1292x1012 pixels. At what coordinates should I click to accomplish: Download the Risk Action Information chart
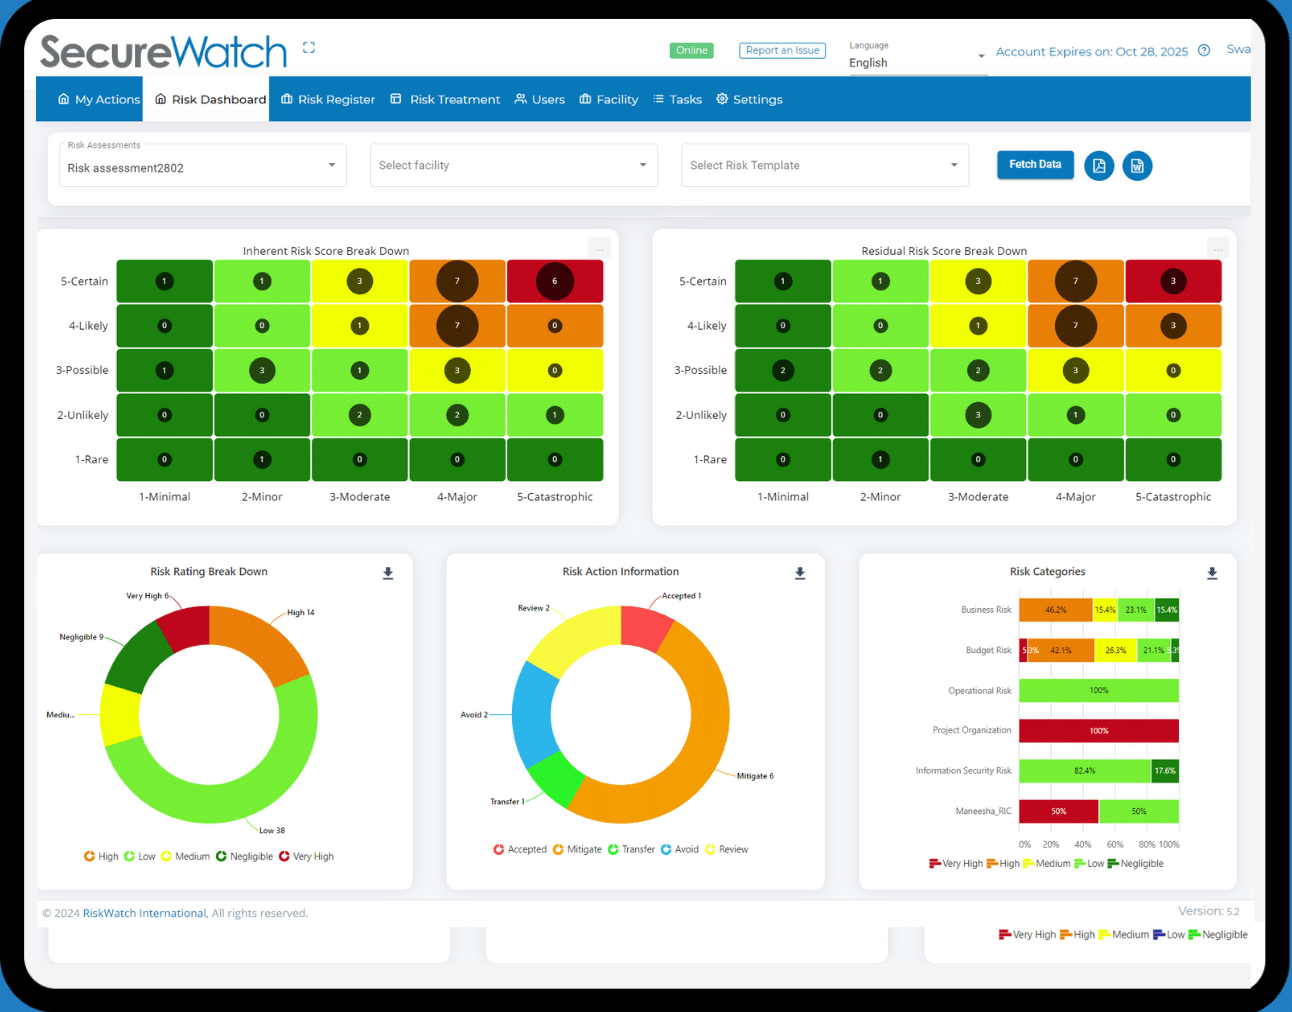[799, 573]
